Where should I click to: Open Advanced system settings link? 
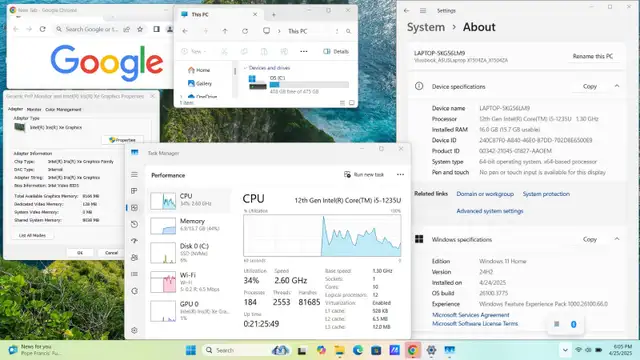point(489,211)
